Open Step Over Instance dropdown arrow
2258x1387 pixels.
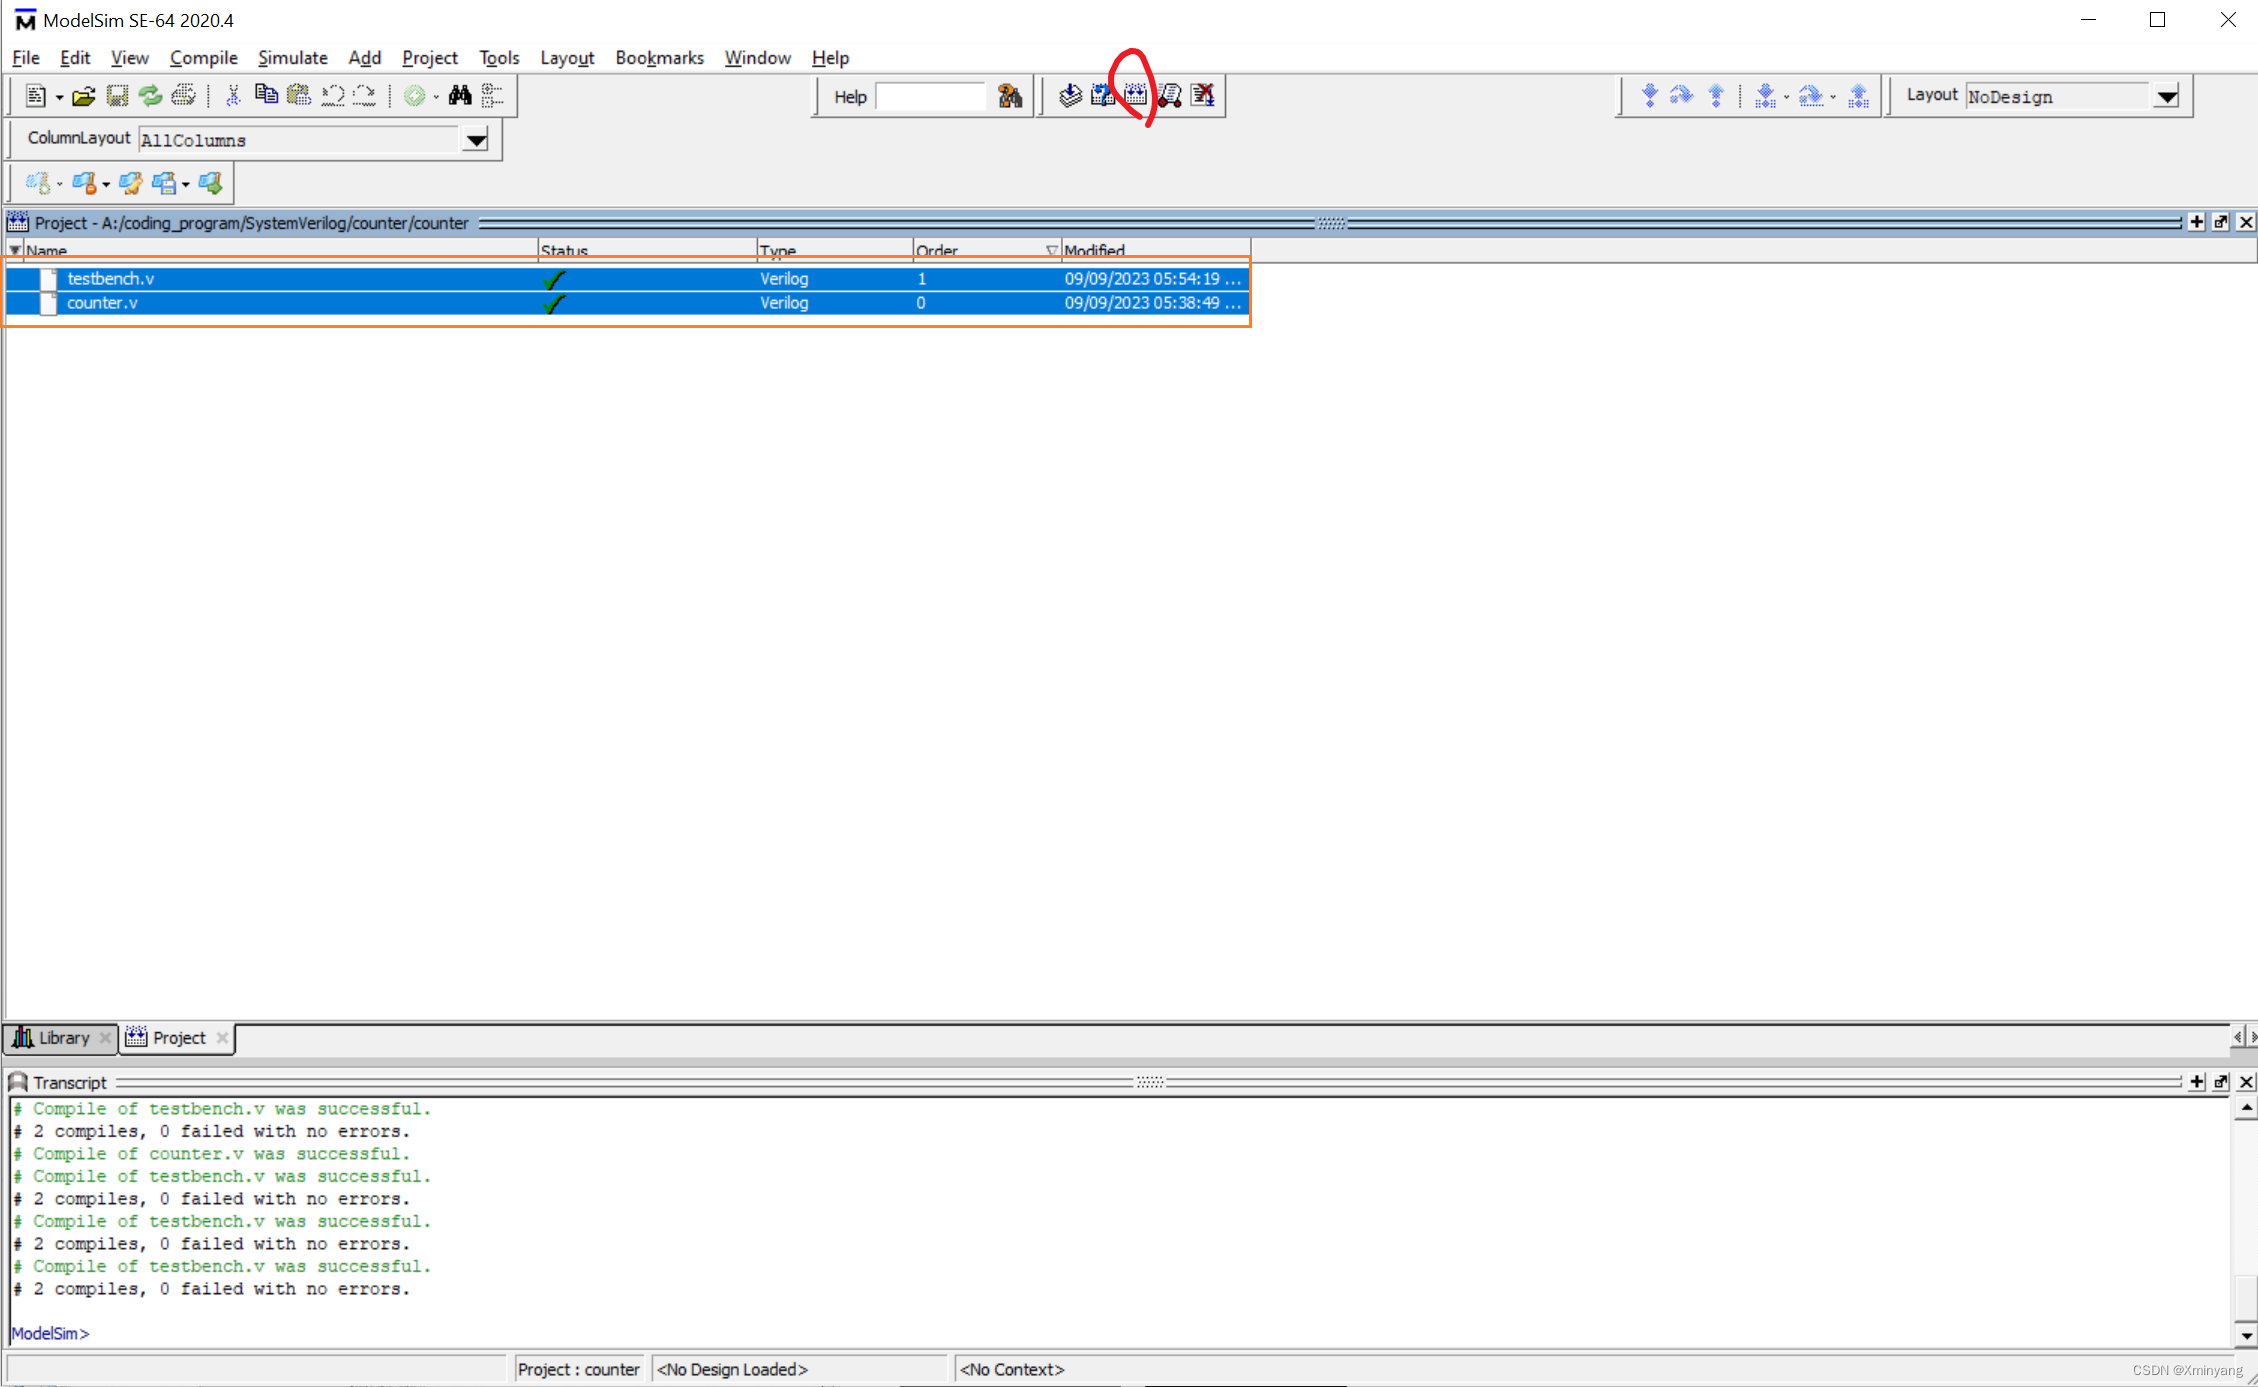(1833, 98)
